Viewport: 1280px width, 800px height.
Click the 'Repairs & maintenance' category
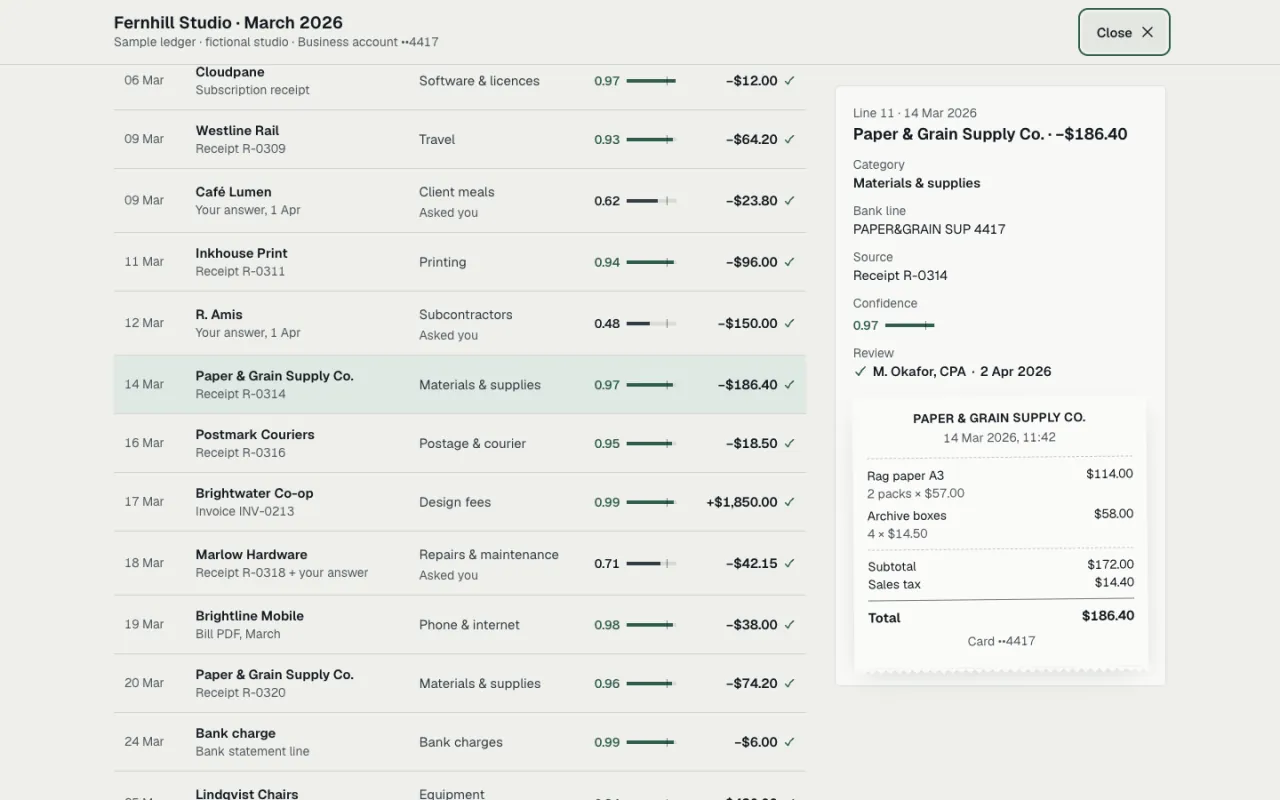point(488,555)
